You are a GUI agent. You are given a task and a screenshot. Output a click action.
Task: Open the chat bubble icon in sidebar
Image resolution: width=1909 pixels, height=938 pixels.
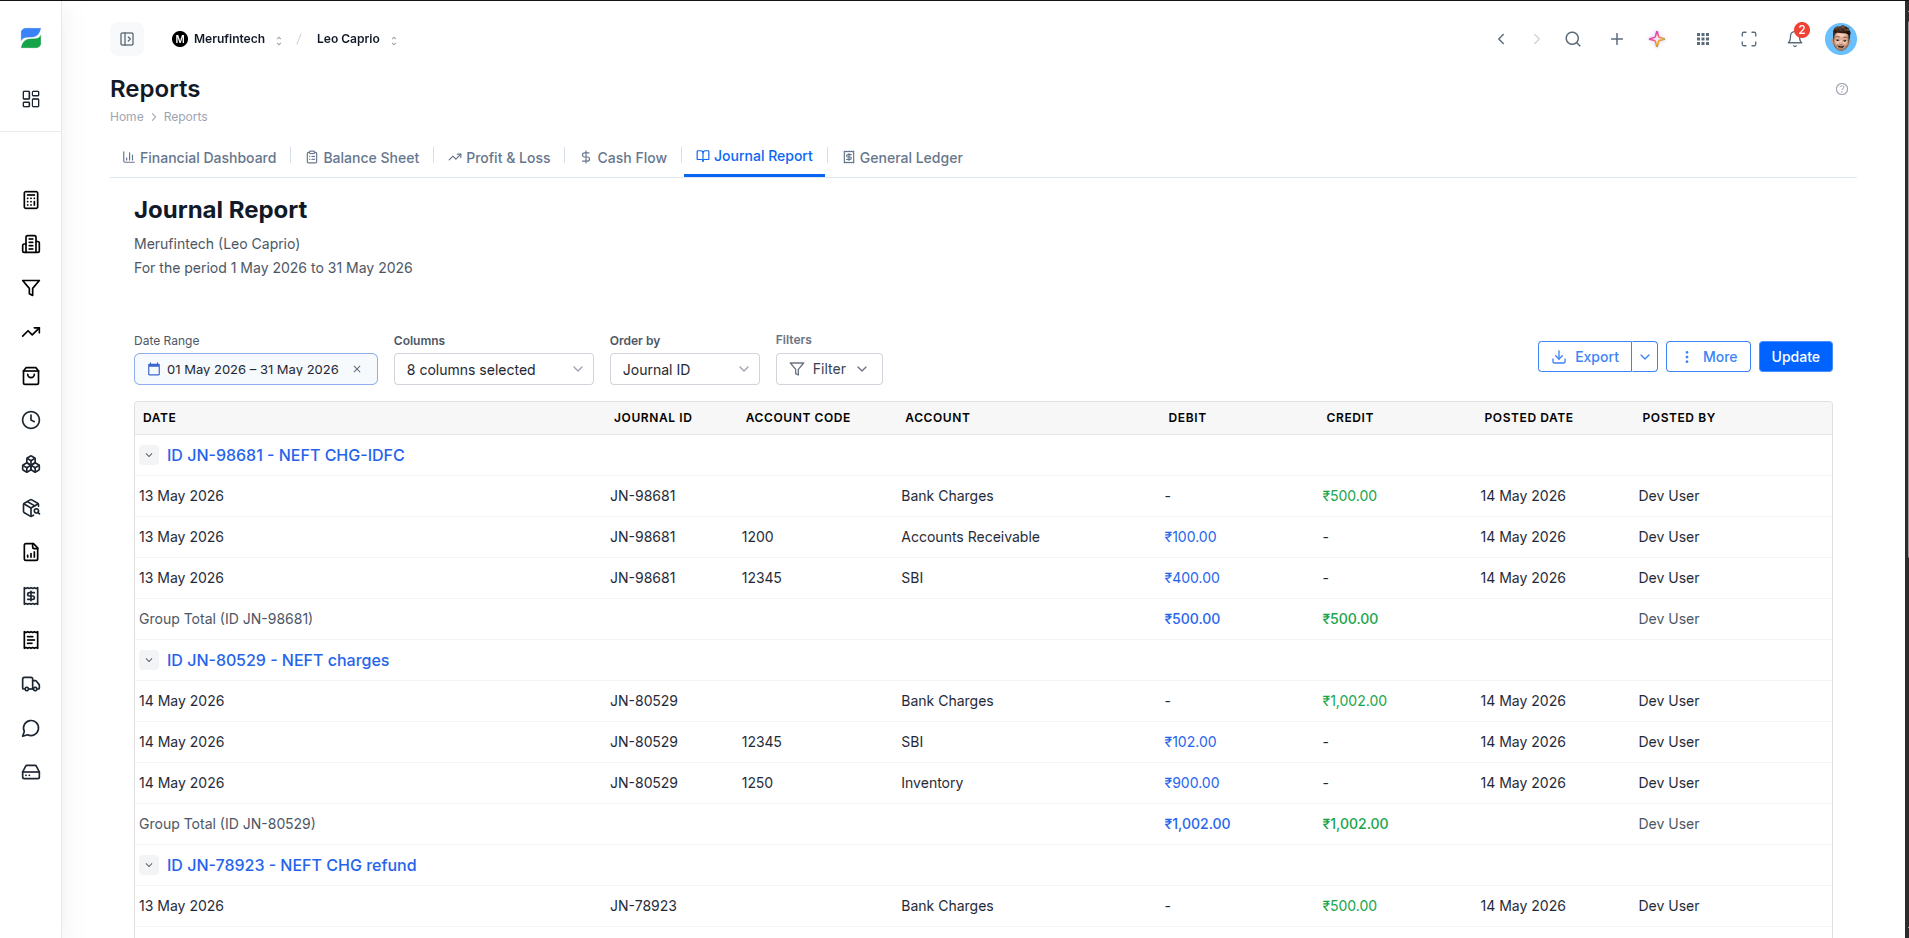pos(31,728)
